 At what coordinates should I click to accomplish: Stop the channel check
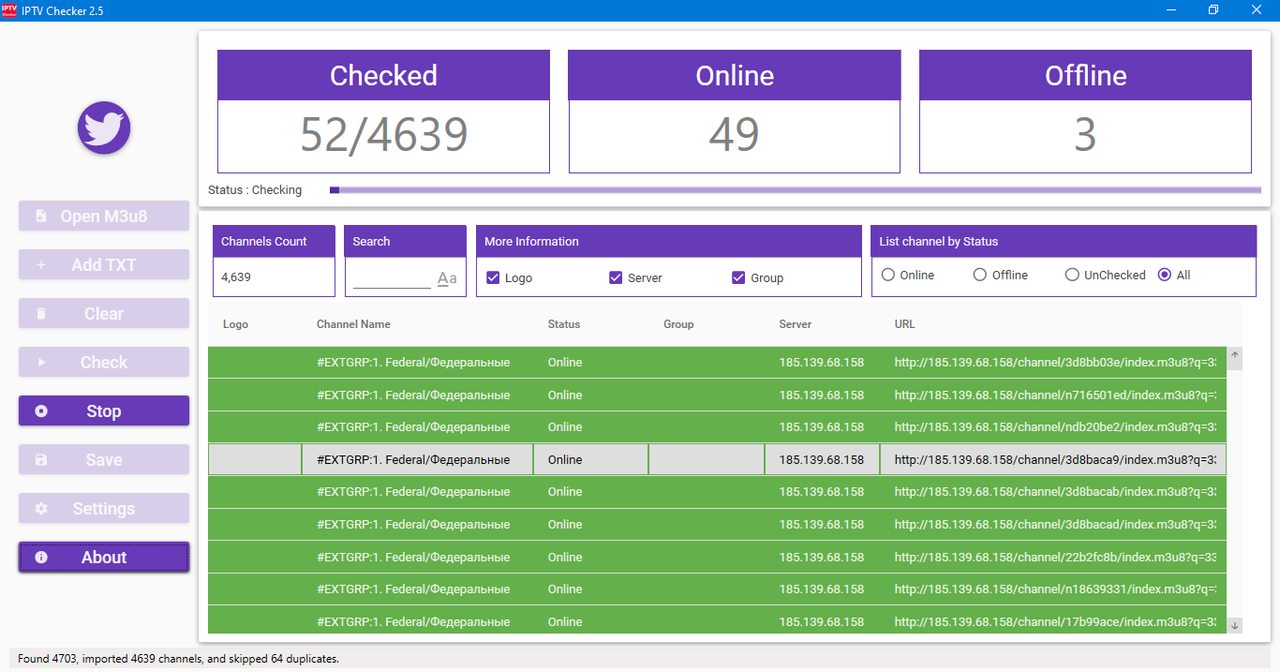(104, 411)
